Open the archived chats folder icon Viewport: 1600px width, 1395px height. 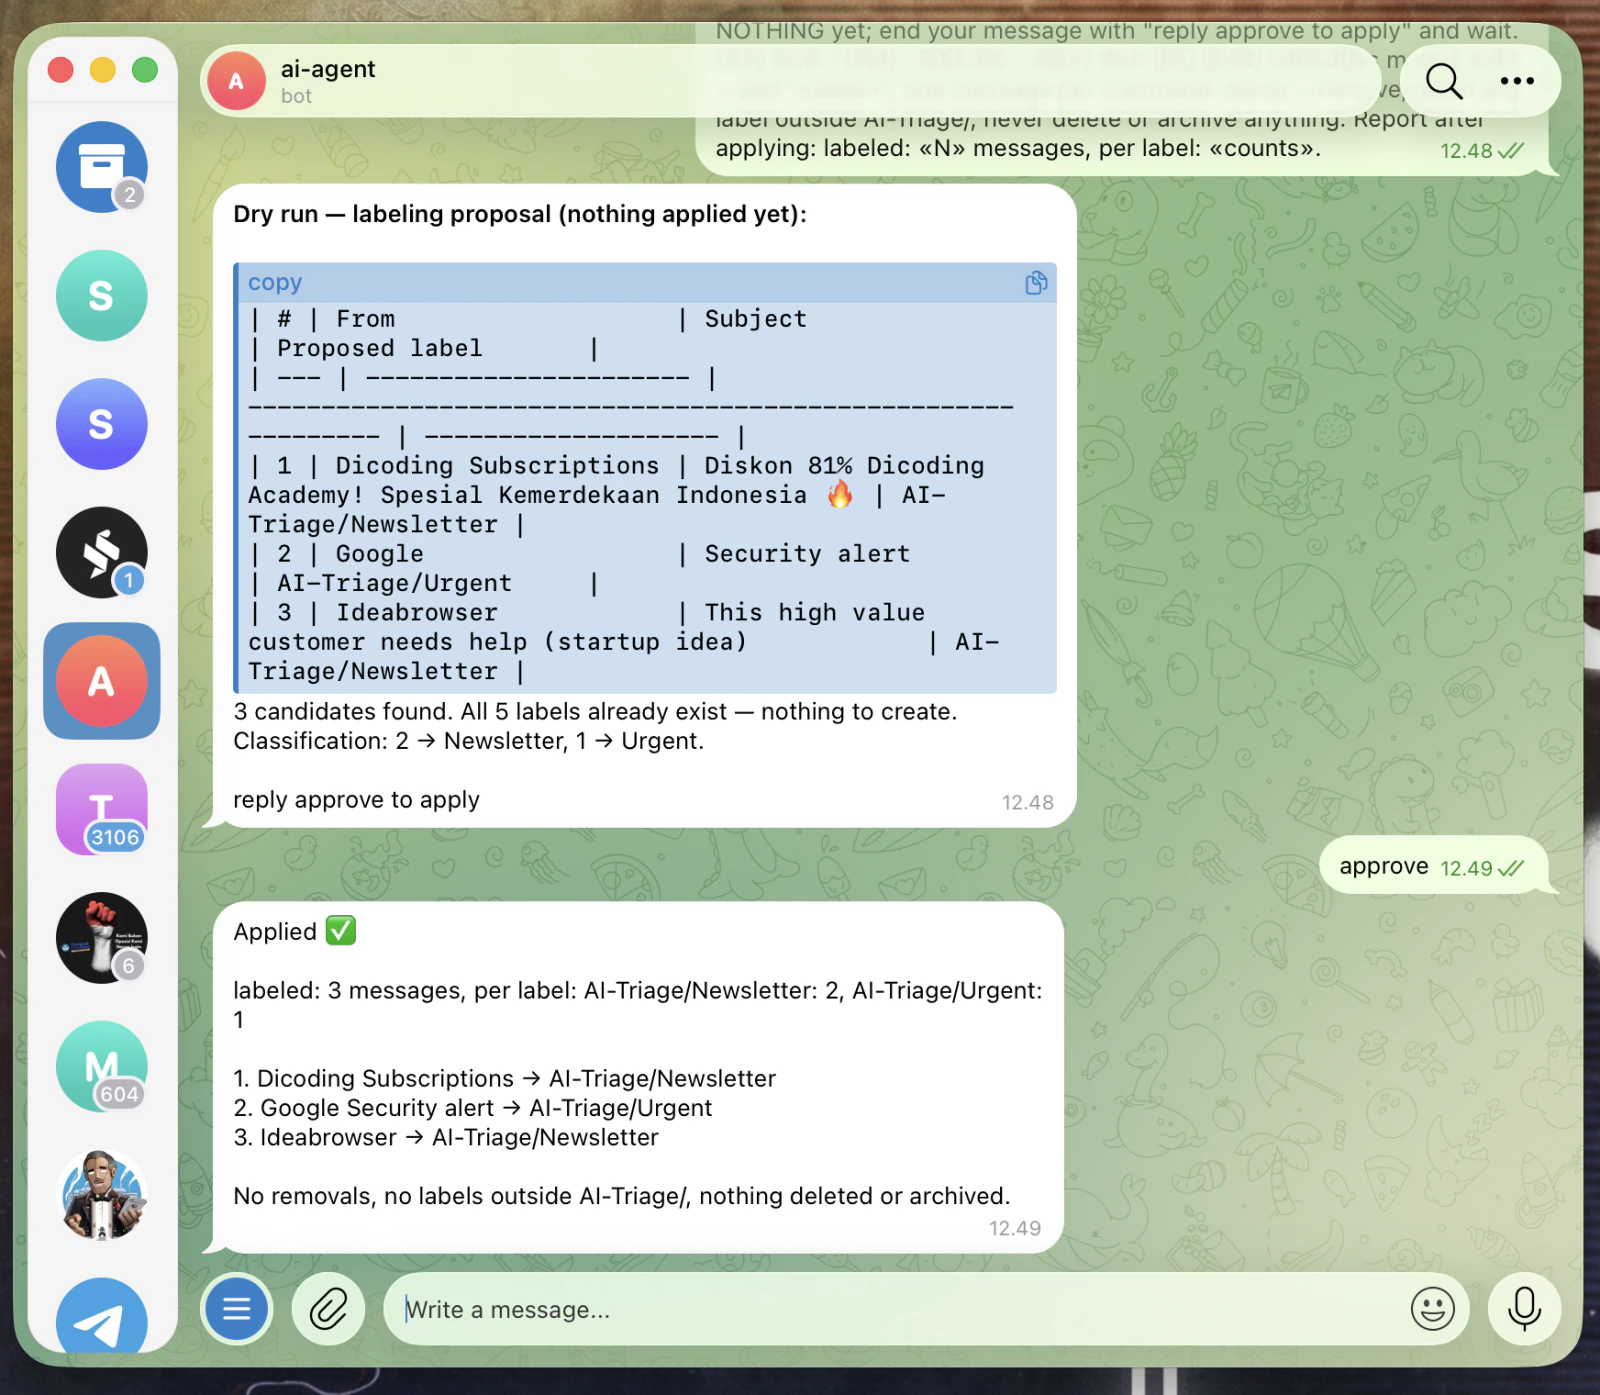pyautogui.click(x=102, y=167)
